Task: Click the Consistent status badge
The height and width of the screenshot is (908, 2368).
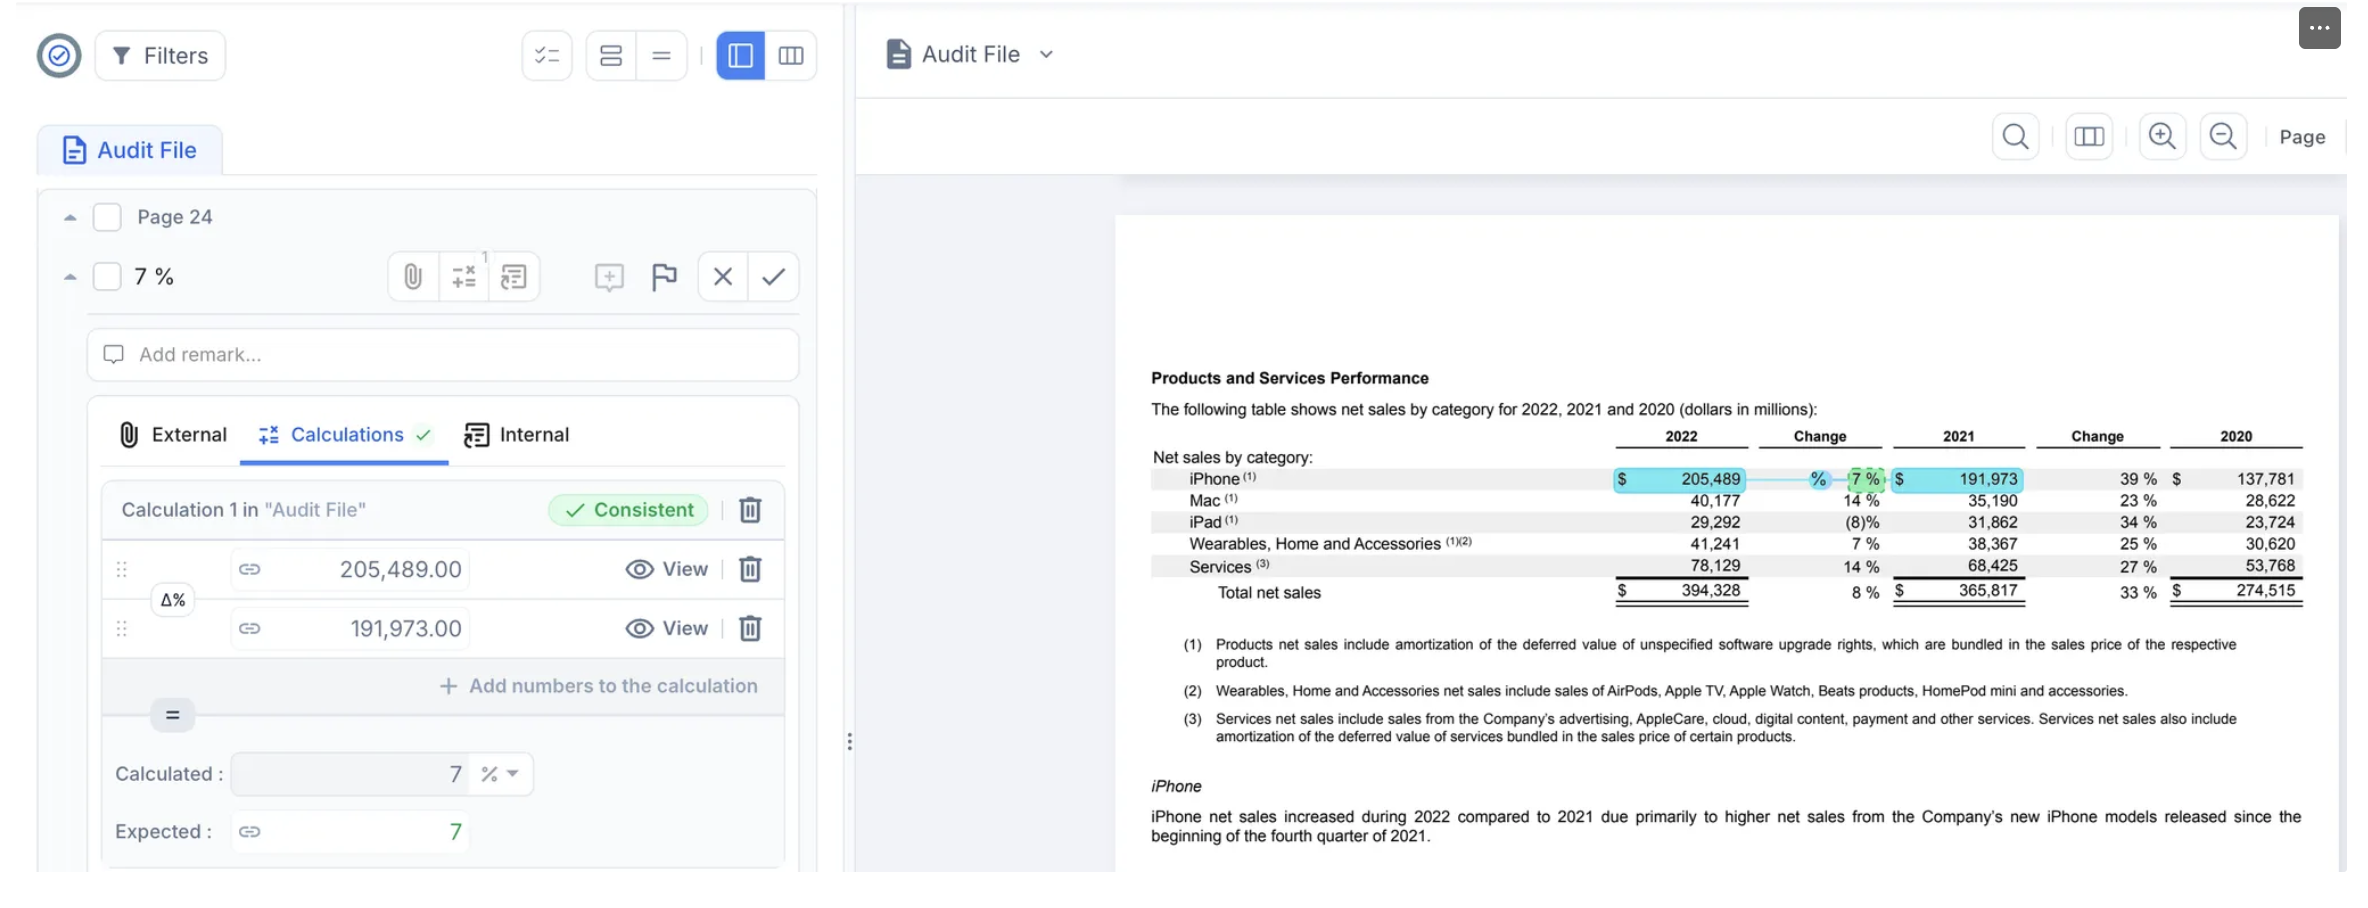Action: point(629,510)
